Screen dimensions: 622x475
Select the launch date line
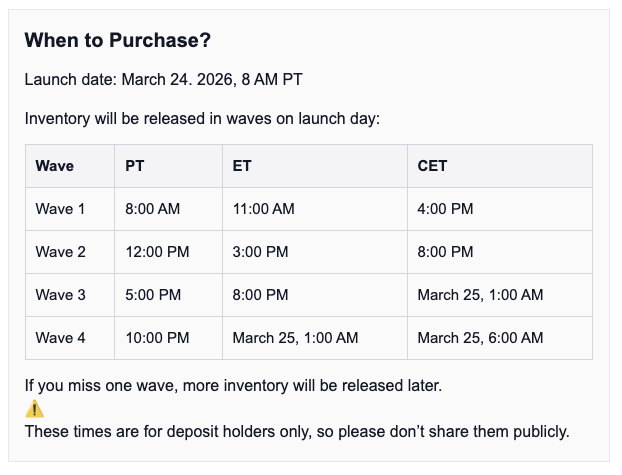171,79
